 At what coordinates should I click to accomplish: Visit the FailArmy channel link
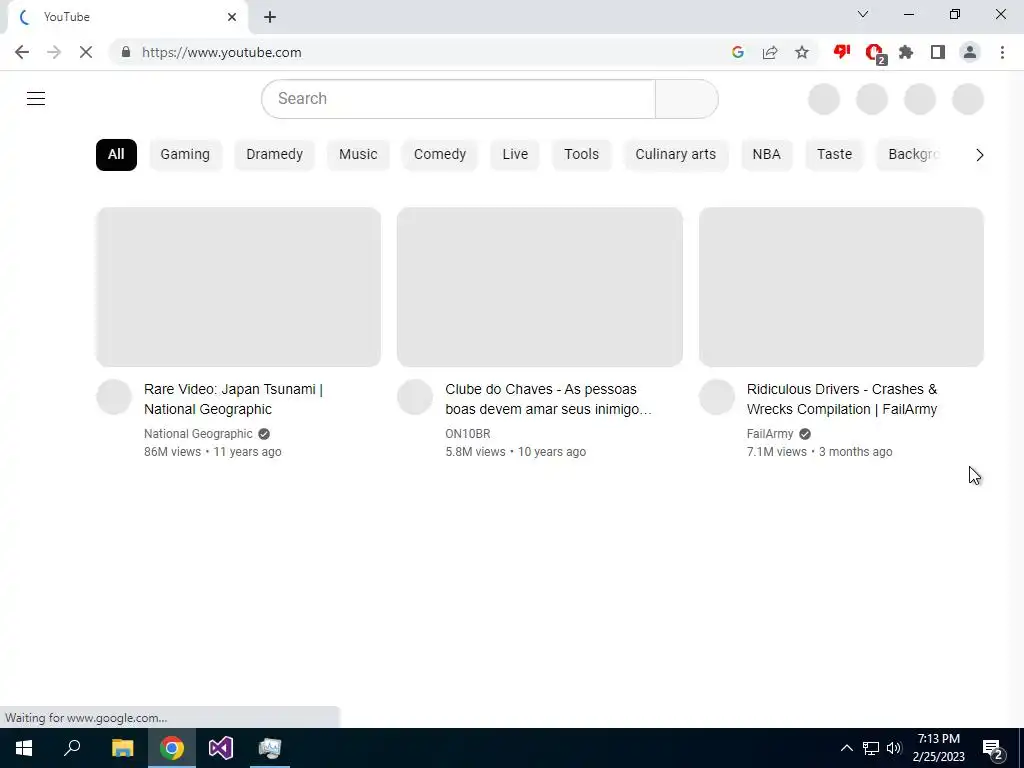click(x=770, y=434)
